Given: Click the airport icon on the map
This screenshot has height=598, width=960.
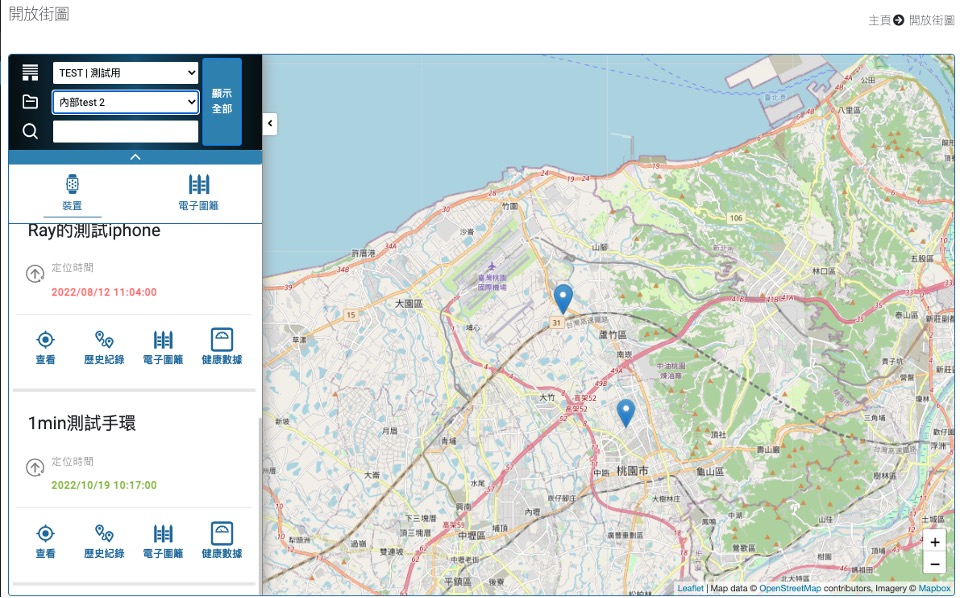Looking at the screenshot, I should [491, 267].
